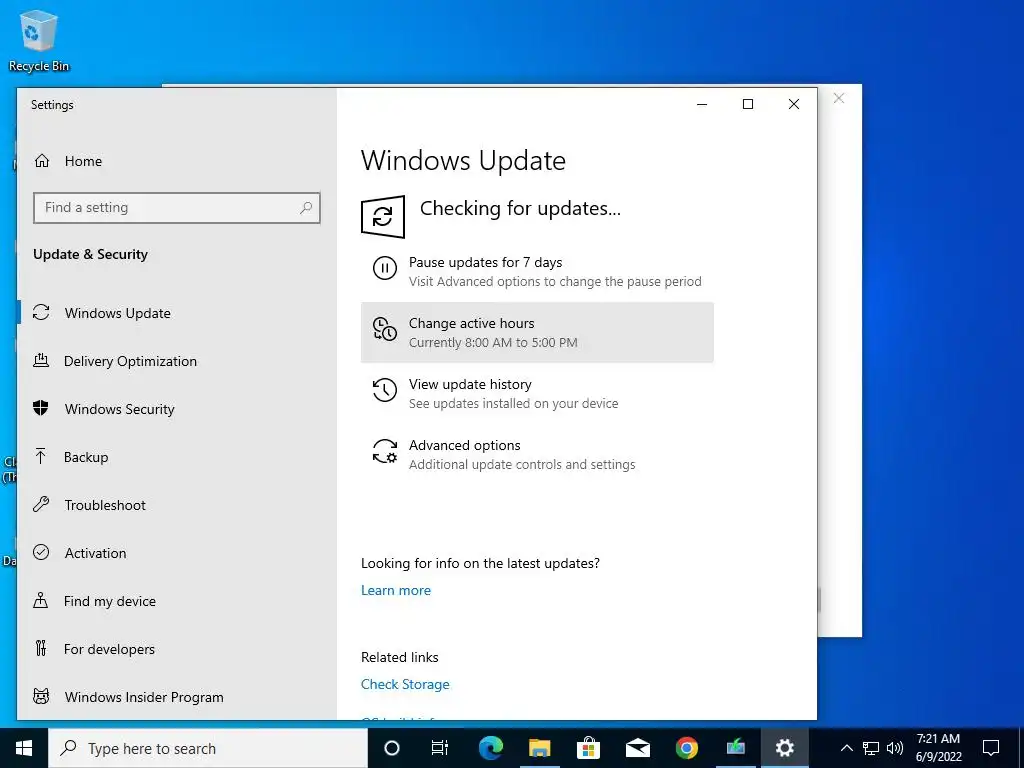Maximize the Settings window
1024x768 pixels.
click(x=748, y=104)
